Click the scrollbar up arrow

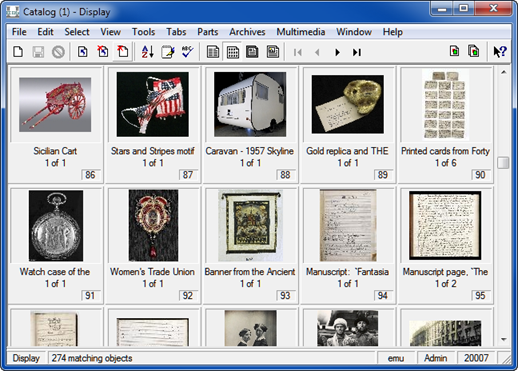[x=504, y=72]
